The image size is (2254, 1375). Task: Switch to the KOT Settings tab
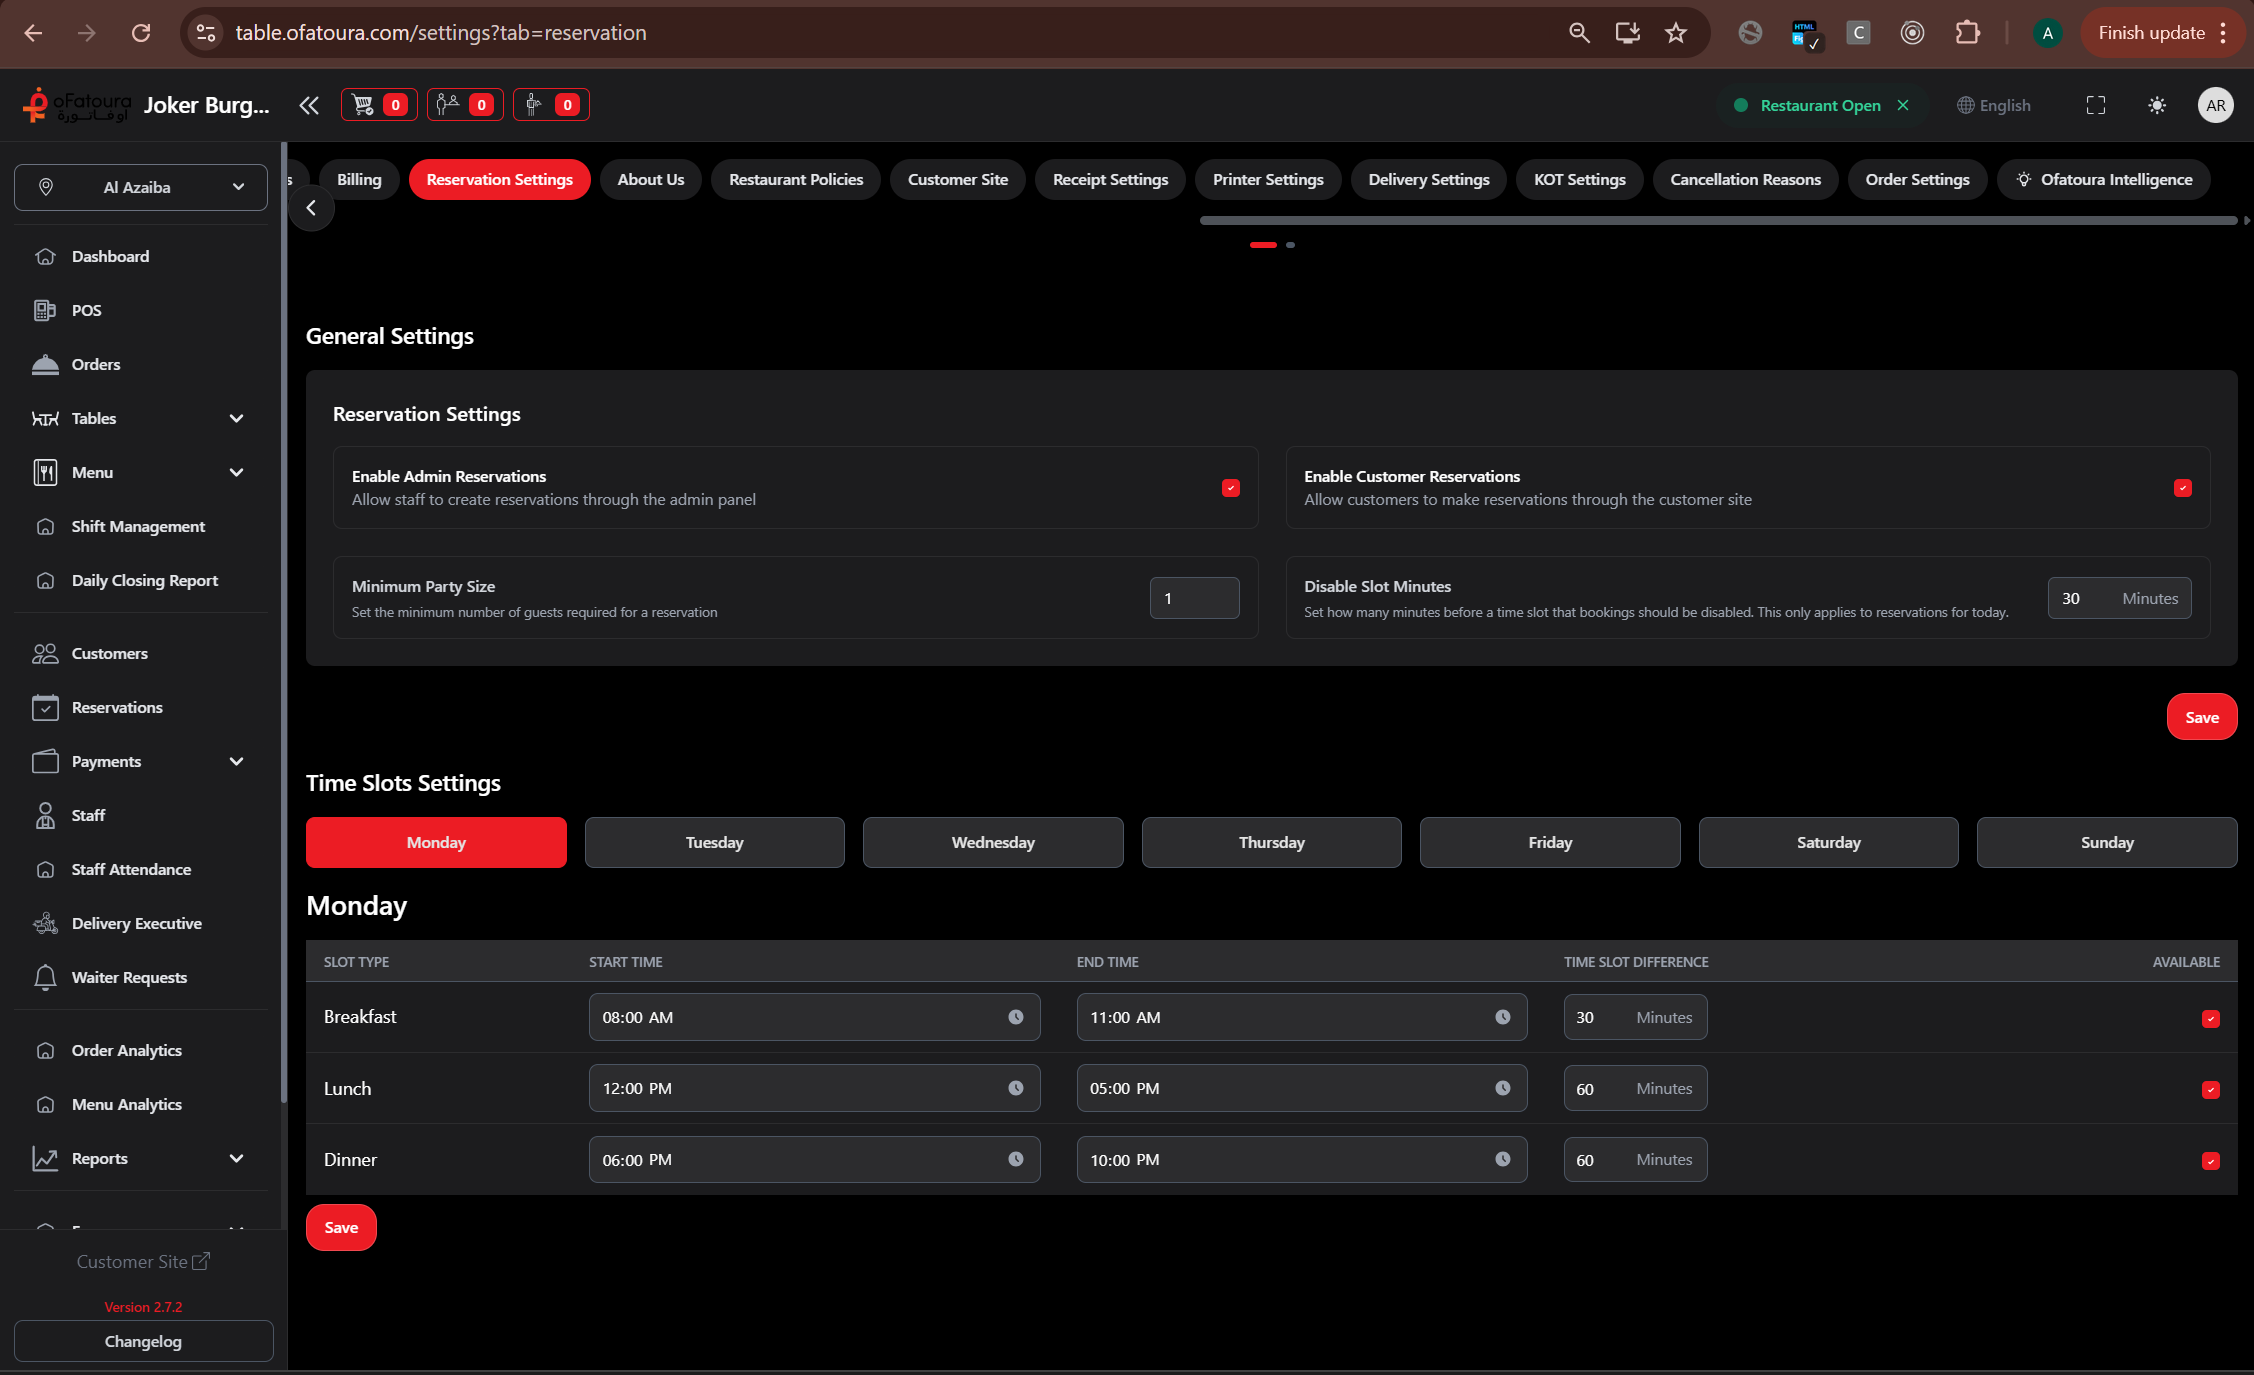coord(1580,179)
